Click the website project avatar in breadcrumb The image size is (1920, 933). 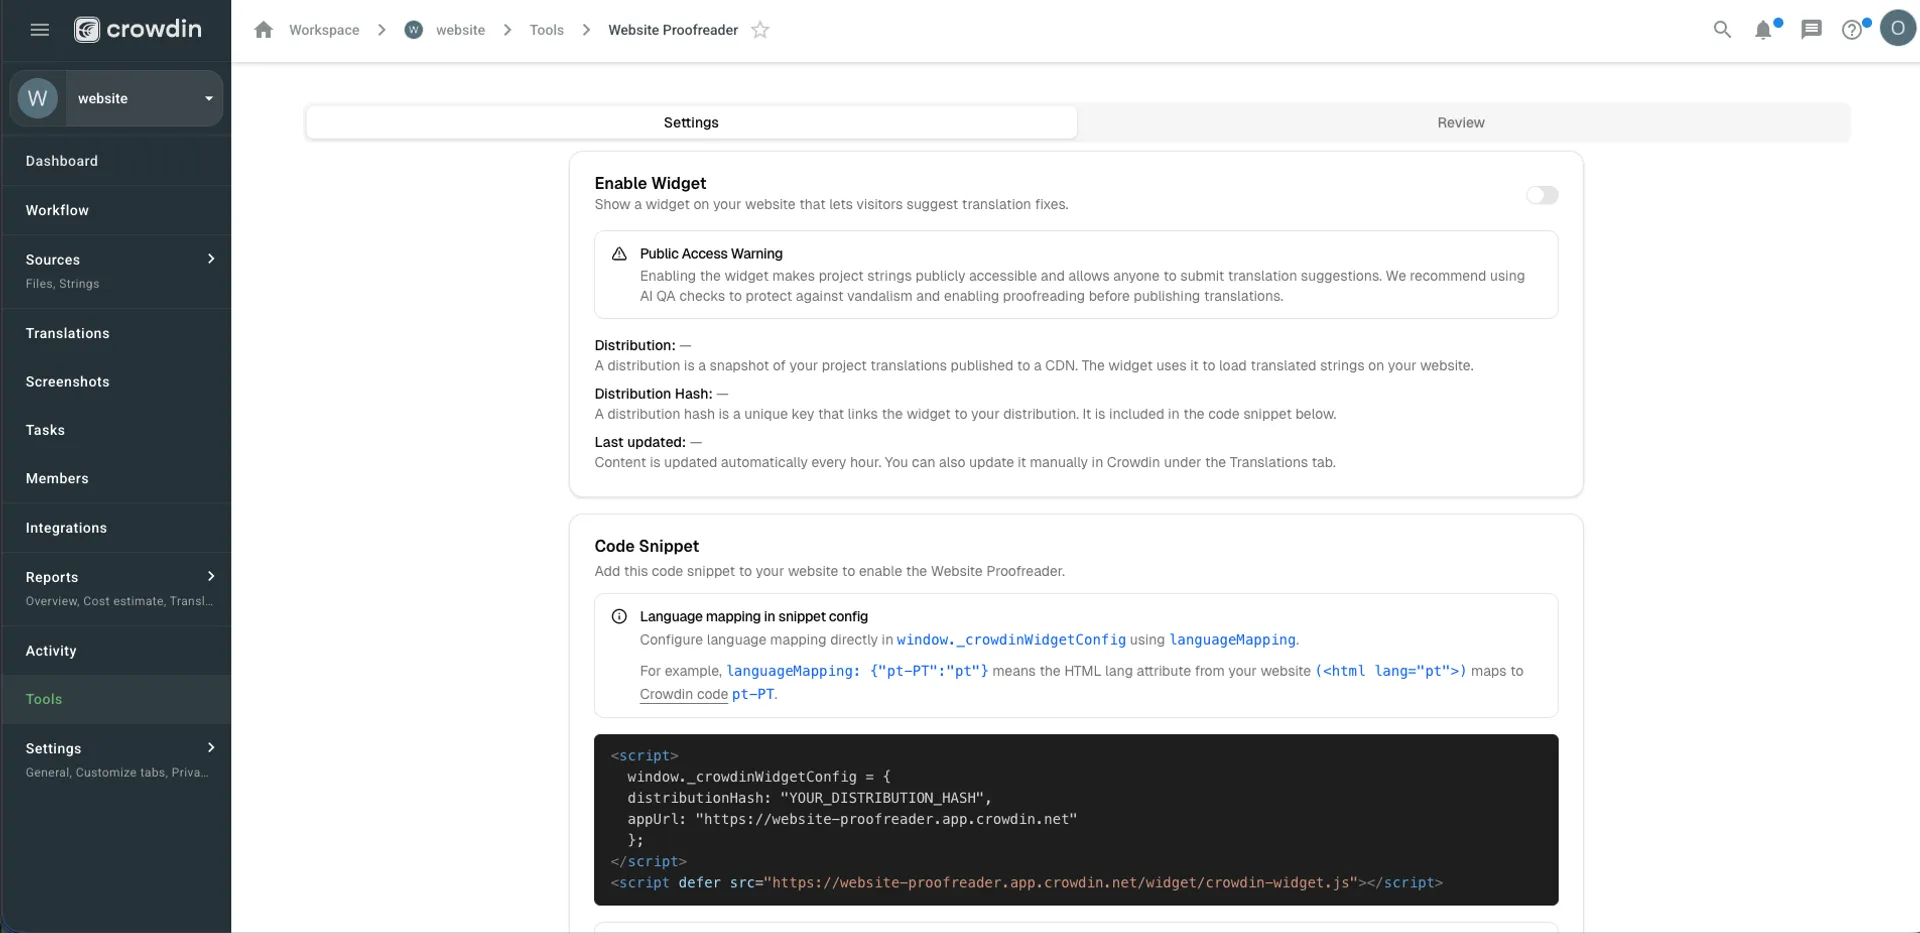click(x=414, y=30)
